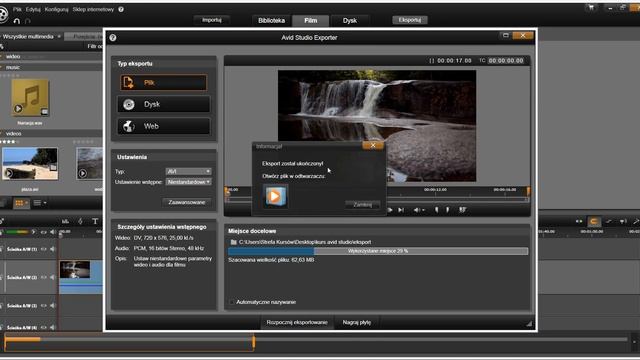Click the TC timecode field 00:00:00.00

pyautogui.click(x=506, y=60)
